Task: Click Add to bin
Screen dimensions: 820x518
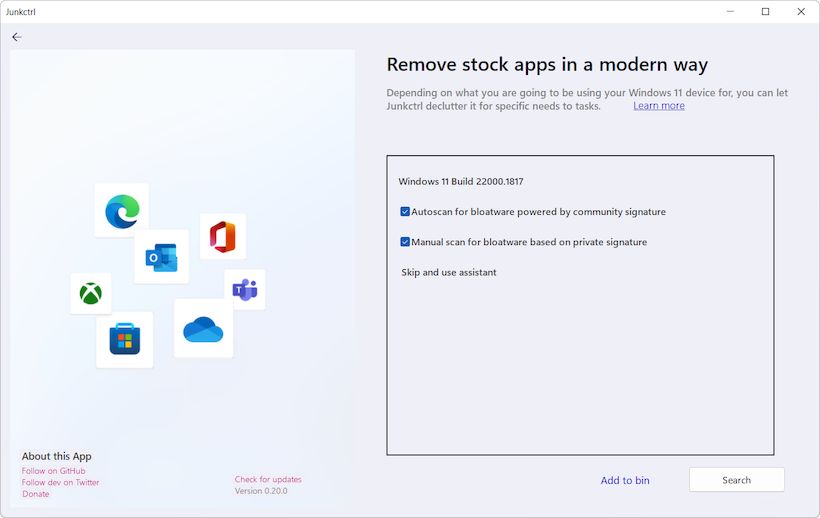Action: coord(625,481)
